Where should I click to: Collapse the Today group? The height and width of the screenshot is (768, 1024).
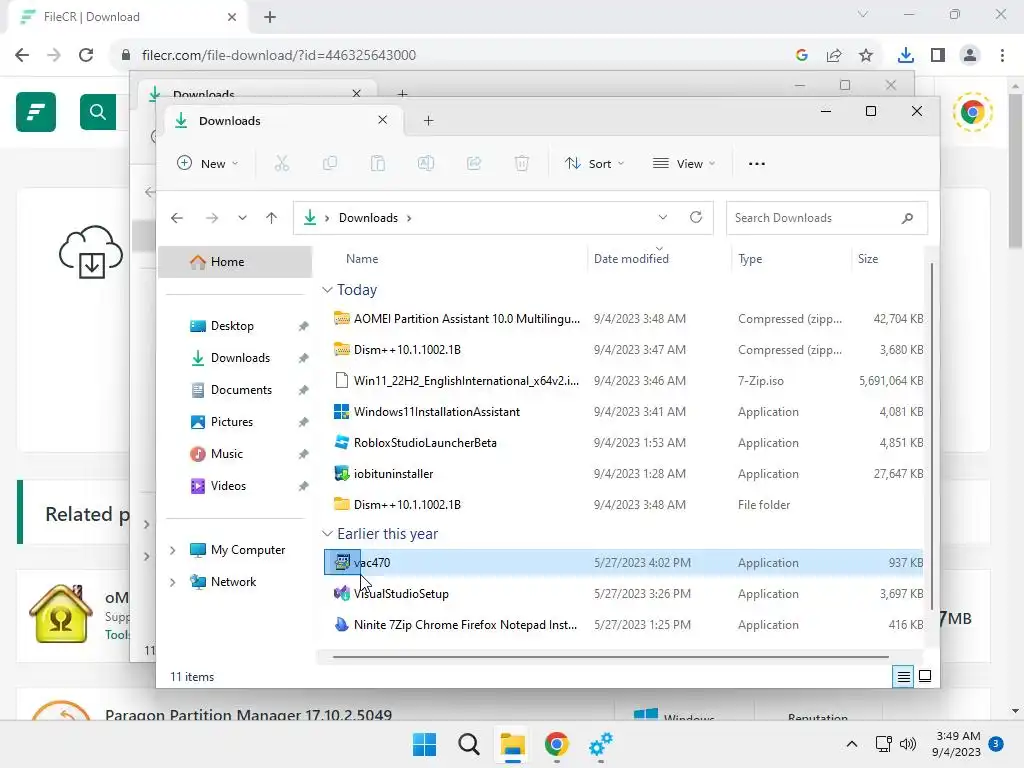tap(327, 289)
